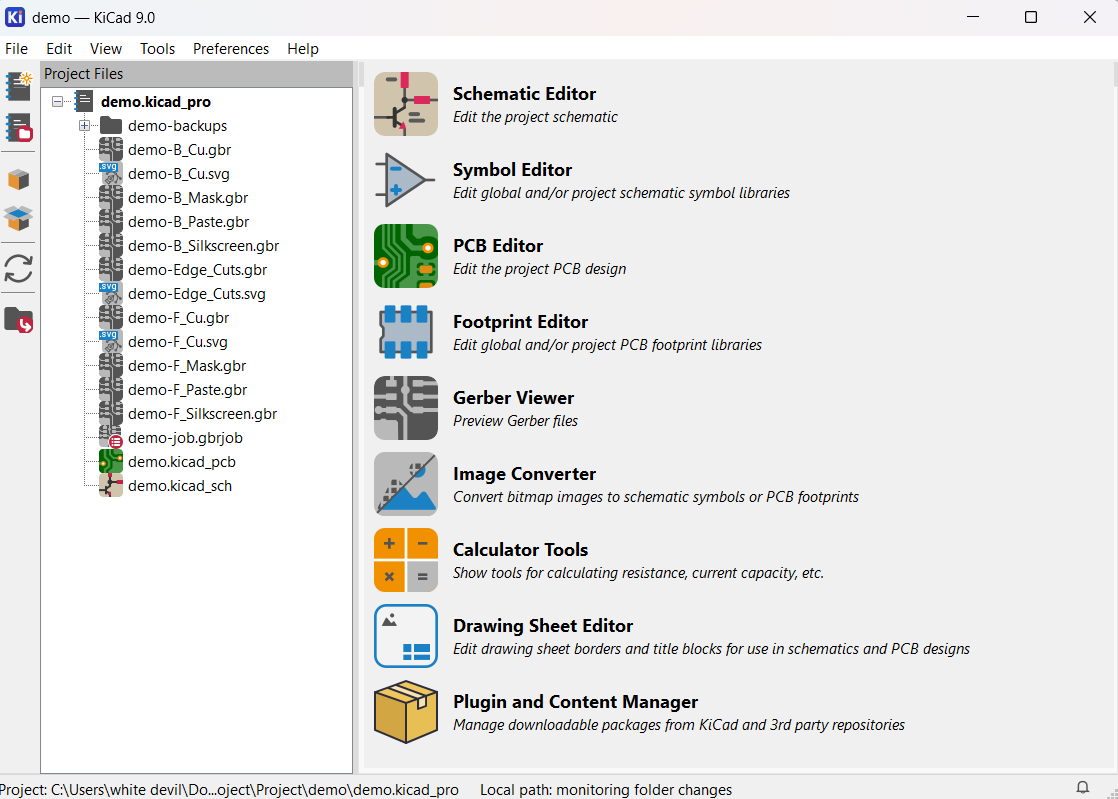
Task: Select demo-Edge_Cuts.gbr file
Action: pyautogui.click(x=198, y=270)
